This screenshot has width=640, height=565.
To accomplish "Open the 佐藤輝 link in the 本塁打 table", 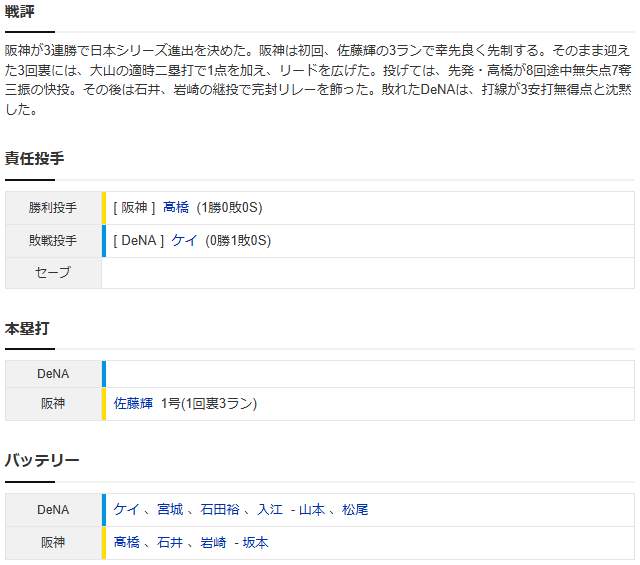I will [x=133, y=403].
